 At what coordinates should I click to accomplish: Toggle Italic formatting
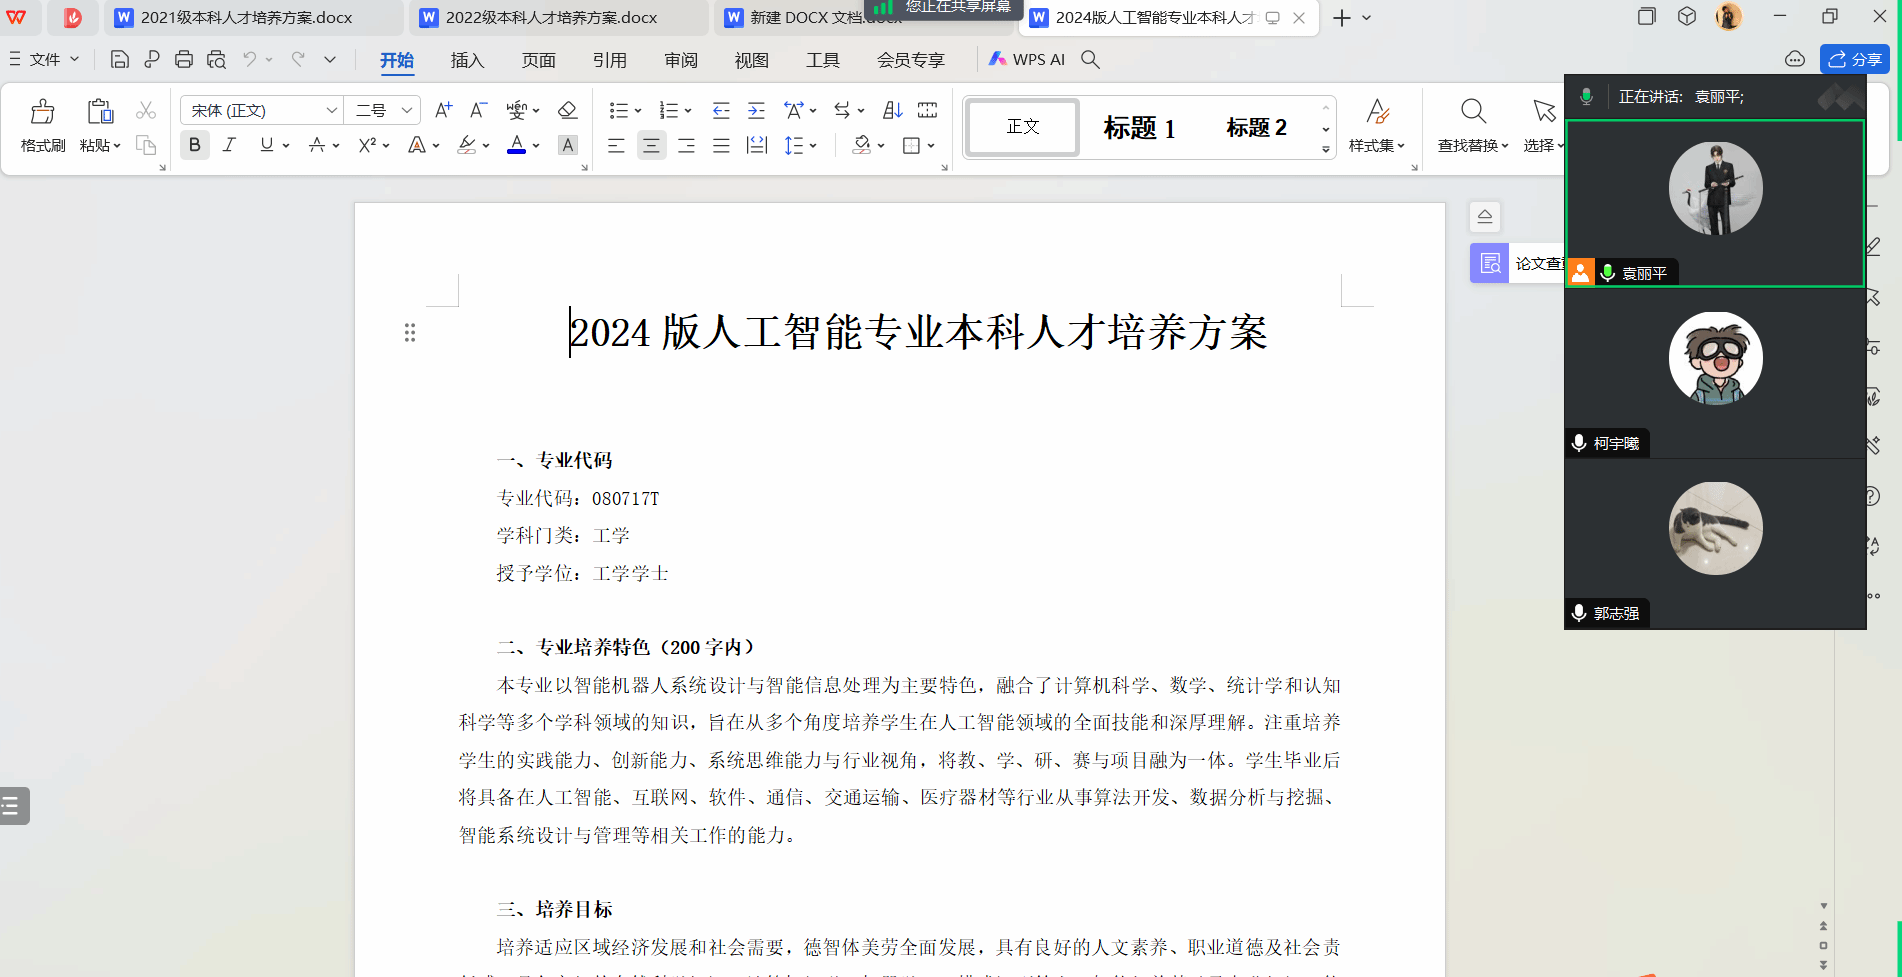(x=229, y=146)
